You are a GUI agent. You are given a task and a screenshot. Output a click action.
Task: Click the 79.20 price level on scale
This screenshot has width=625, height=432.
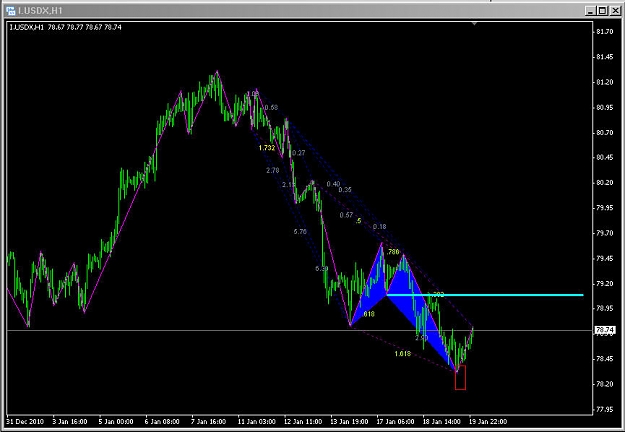click(x=604, y=283)
